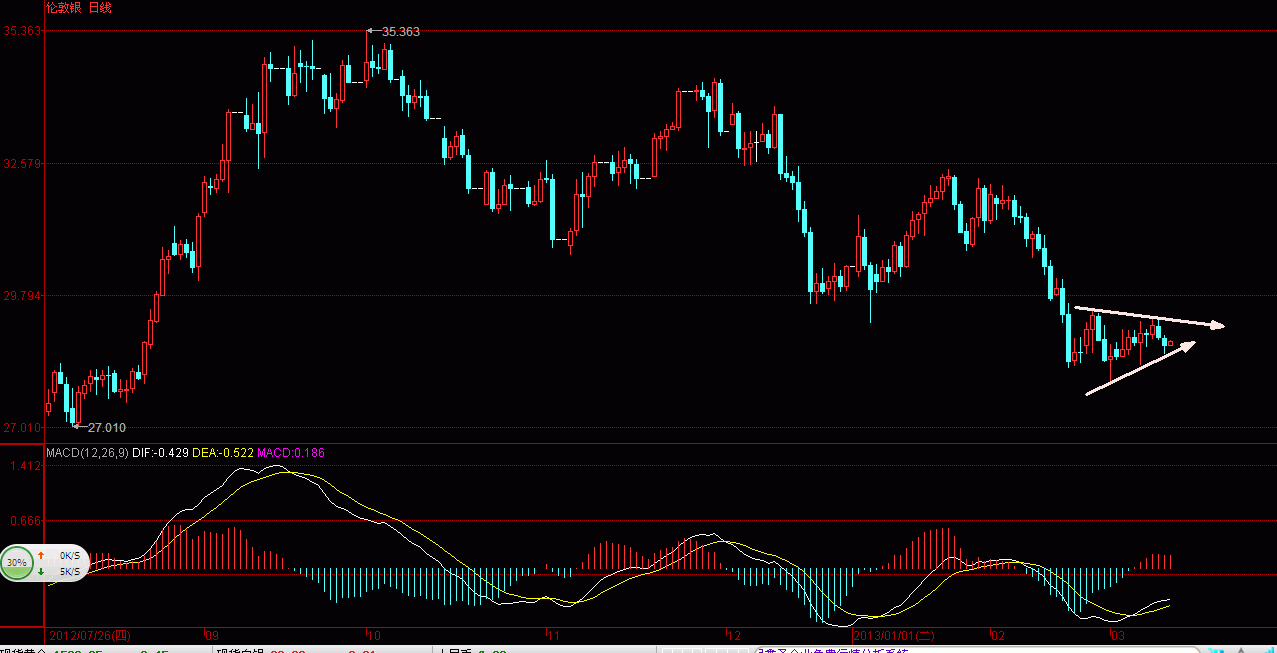Click the green download speed arrow
The width and height of the screenshot is (1277, 653).
[41, 572]
